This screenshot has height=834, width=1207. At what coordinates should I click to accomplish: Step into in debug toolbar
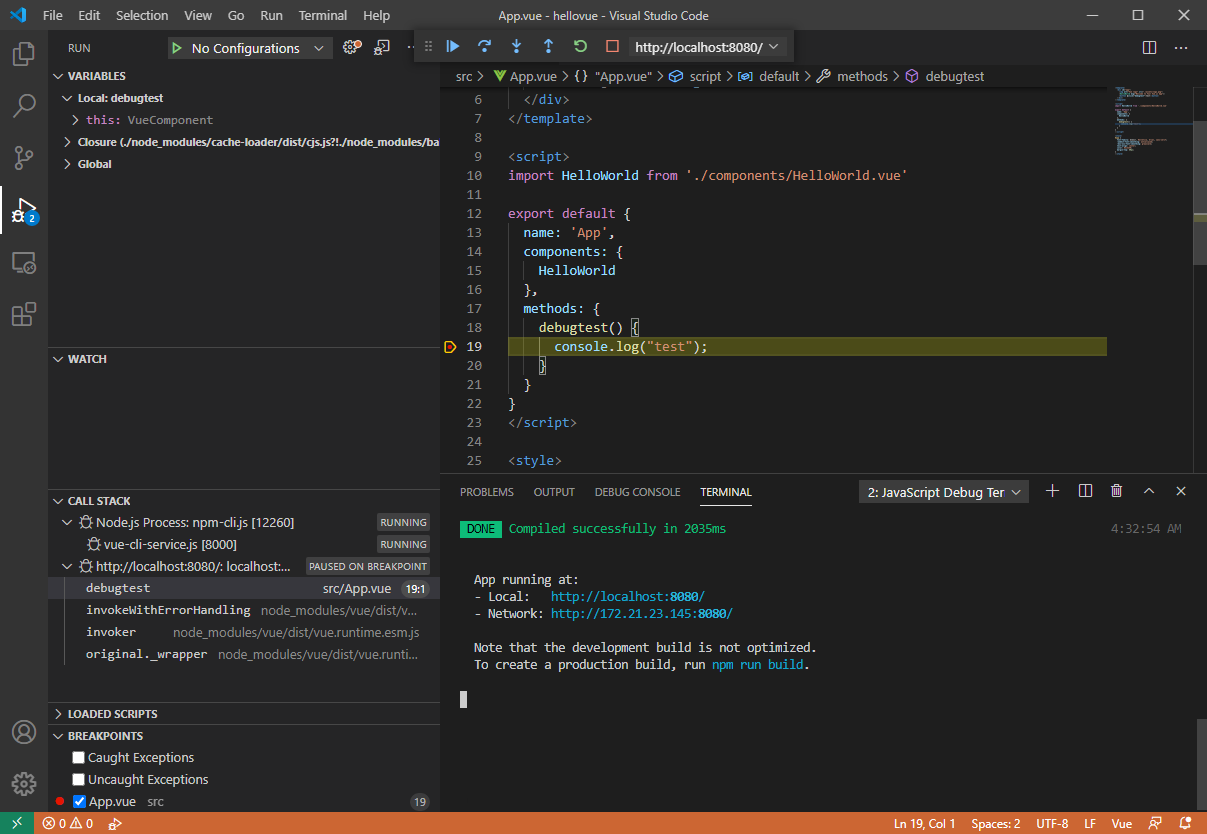point(517,46)
